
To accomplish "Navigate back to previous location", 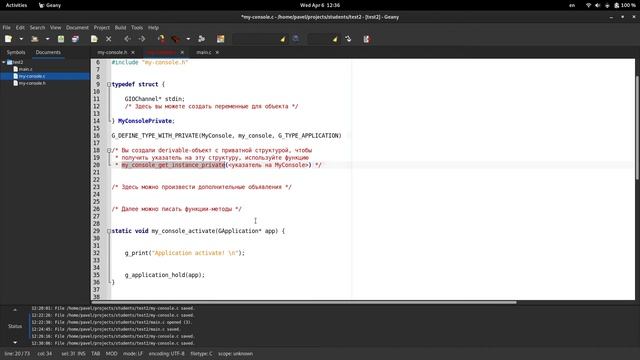I will point(127,39).
